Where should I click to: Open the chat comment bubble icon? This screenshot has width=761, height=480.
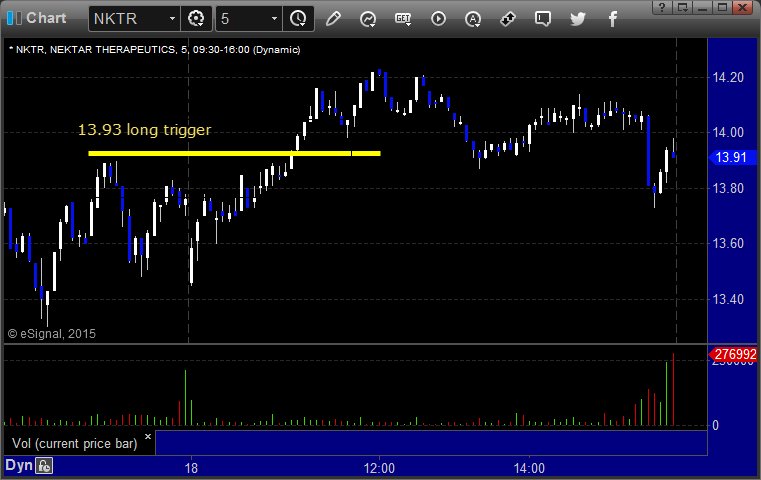coord(543,19)
